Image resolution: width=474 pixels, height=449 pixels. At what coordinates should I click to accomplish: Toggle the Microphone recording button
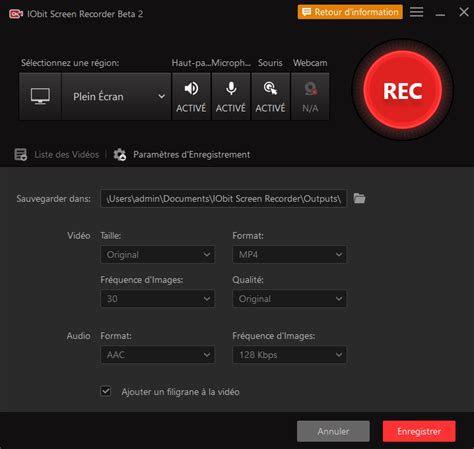click(231, 96)
